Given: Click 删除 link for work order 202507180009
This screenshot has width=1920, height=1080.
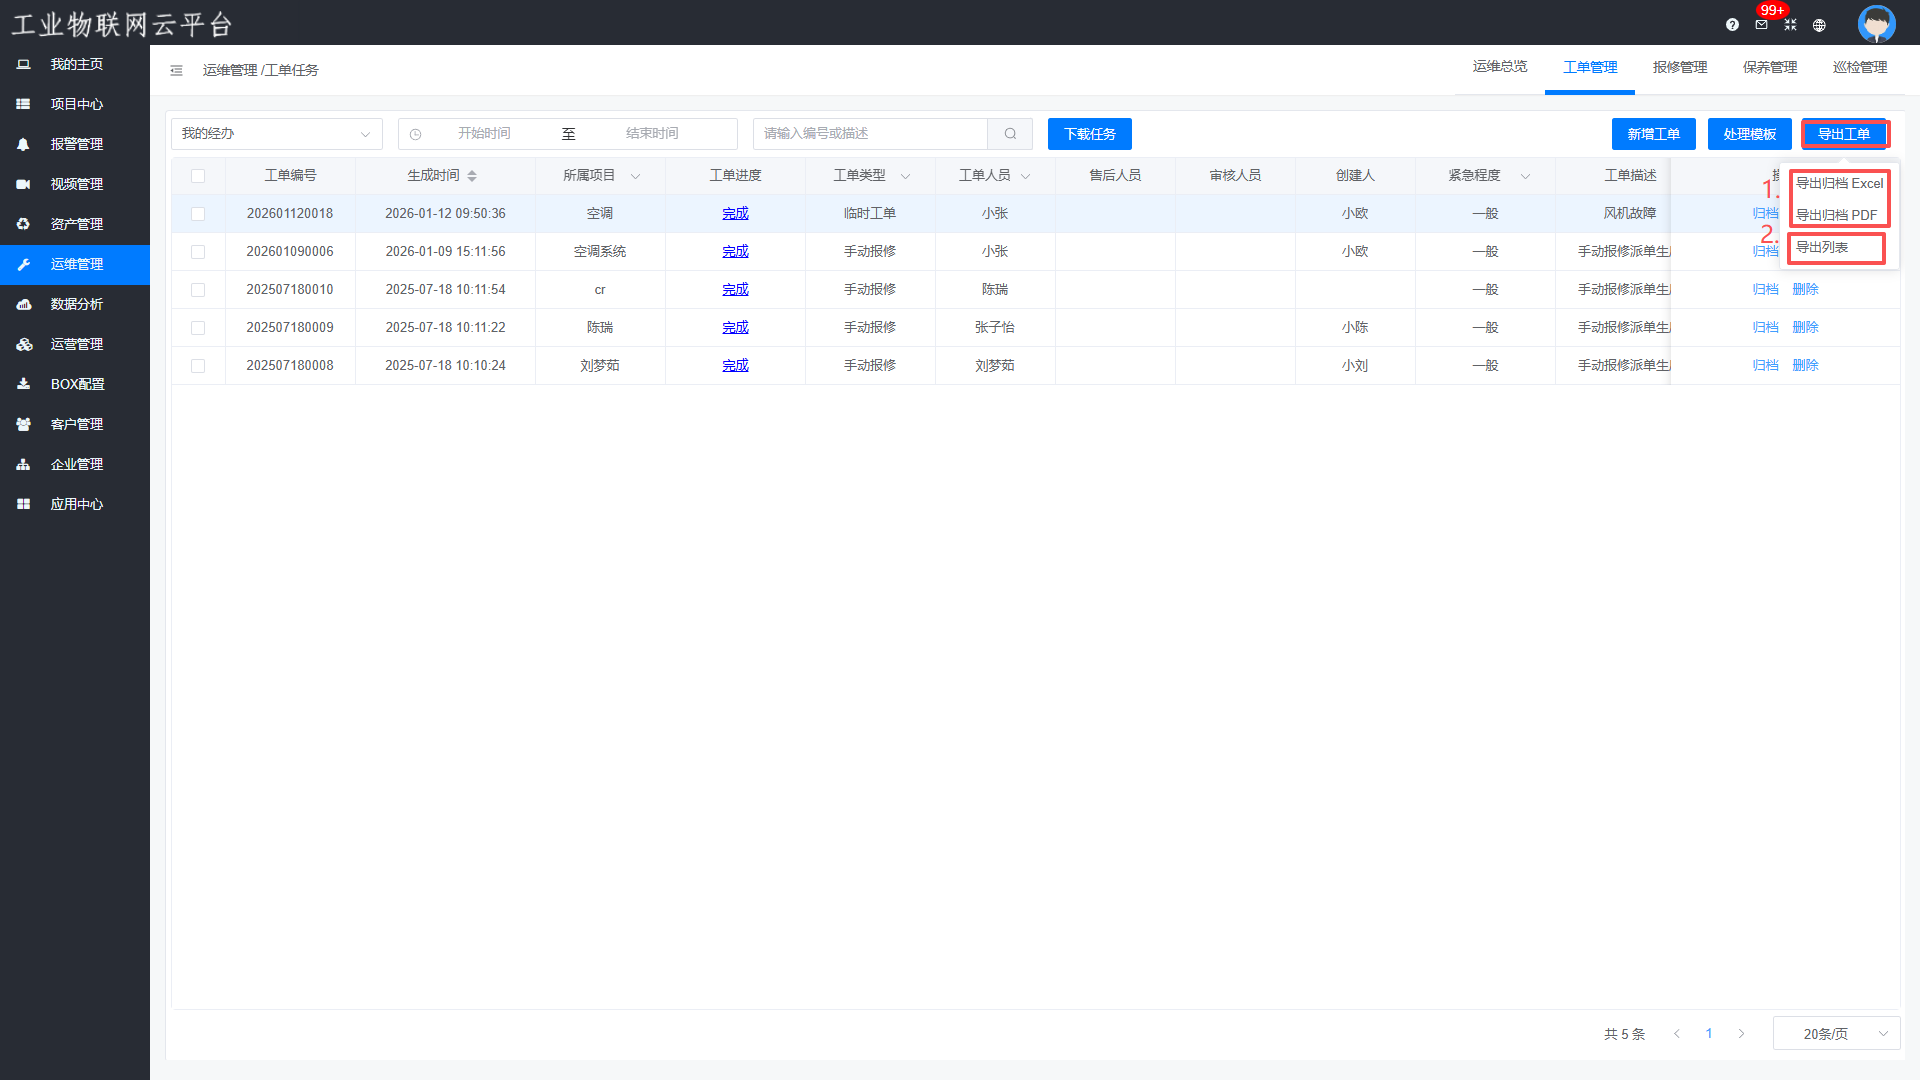Looking at the screenshot, I should coord(1805,328).
